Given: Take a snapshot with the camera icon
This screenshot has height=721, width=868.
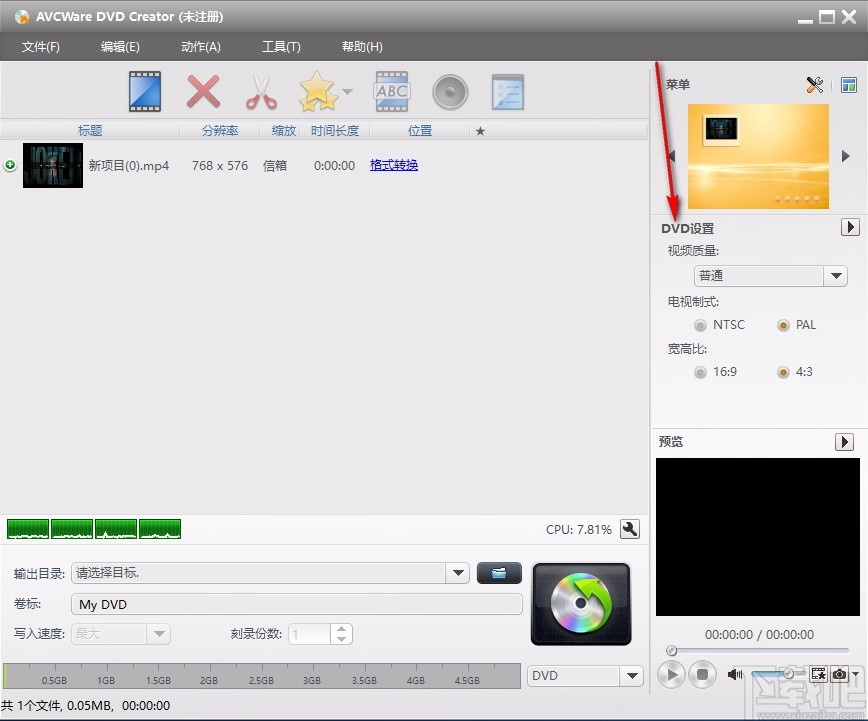Looking at the screenshot, I should click(x=838, y=674).
